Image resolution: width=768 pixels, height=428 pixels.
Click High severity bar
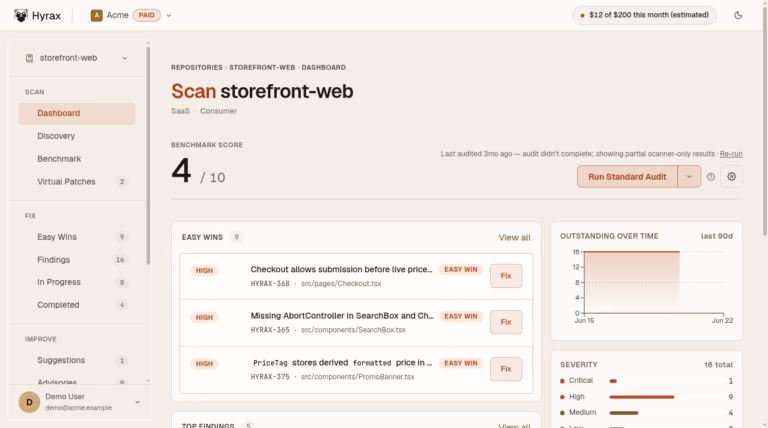(642, 397)
